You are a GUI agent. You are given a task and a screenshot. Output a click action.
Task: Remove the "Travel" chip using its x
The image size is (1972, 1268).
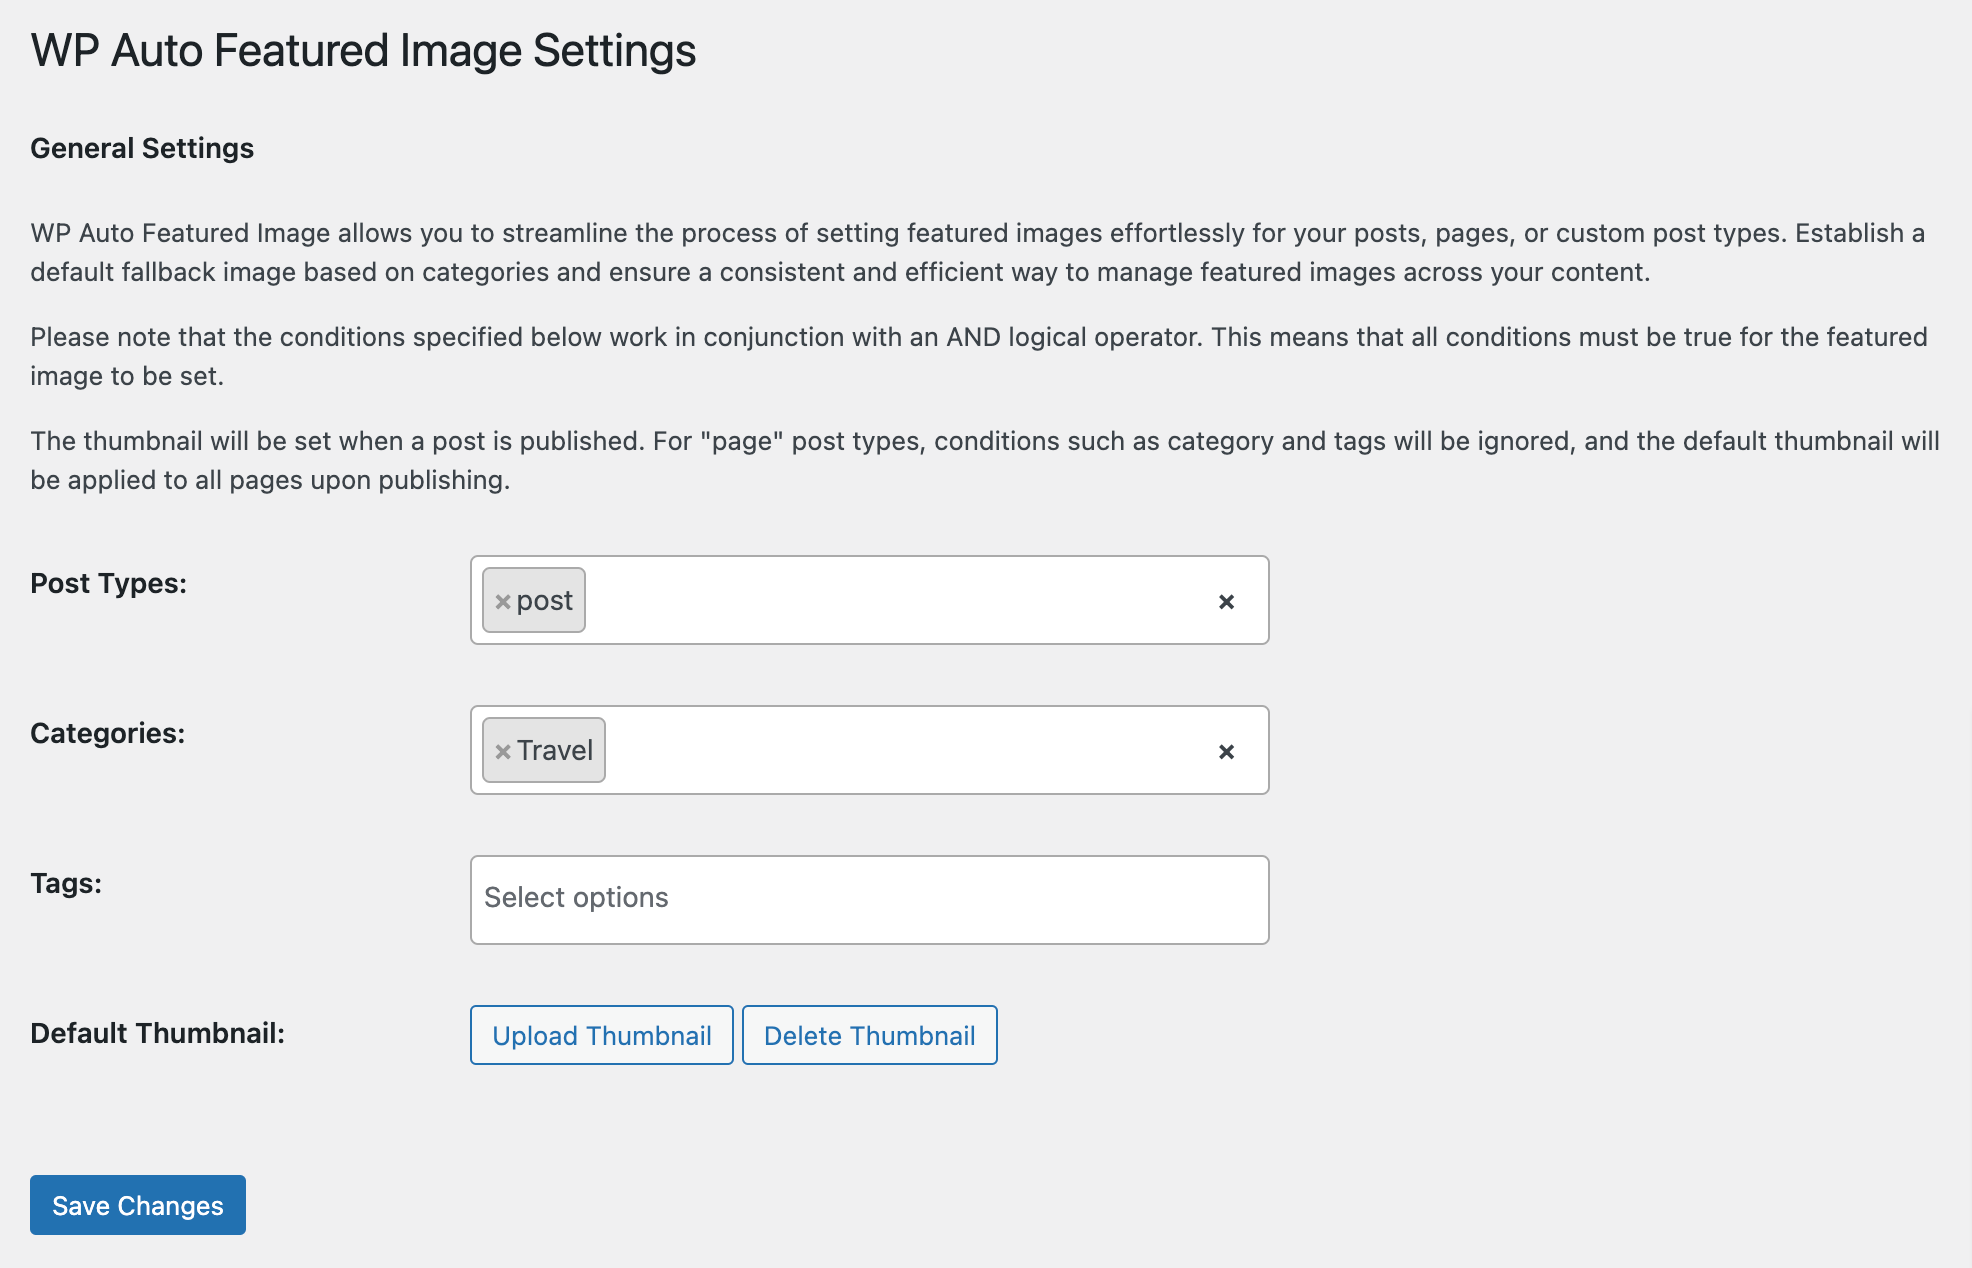coord(503,752)
